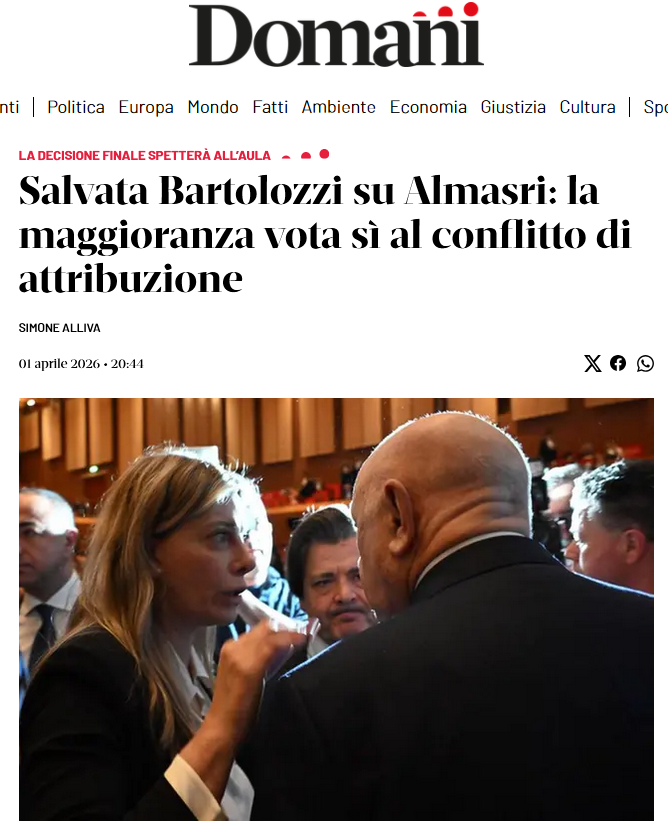Screen dimensions: 668x823
Task: Open the Fatti section
Action: pos(270,107)
